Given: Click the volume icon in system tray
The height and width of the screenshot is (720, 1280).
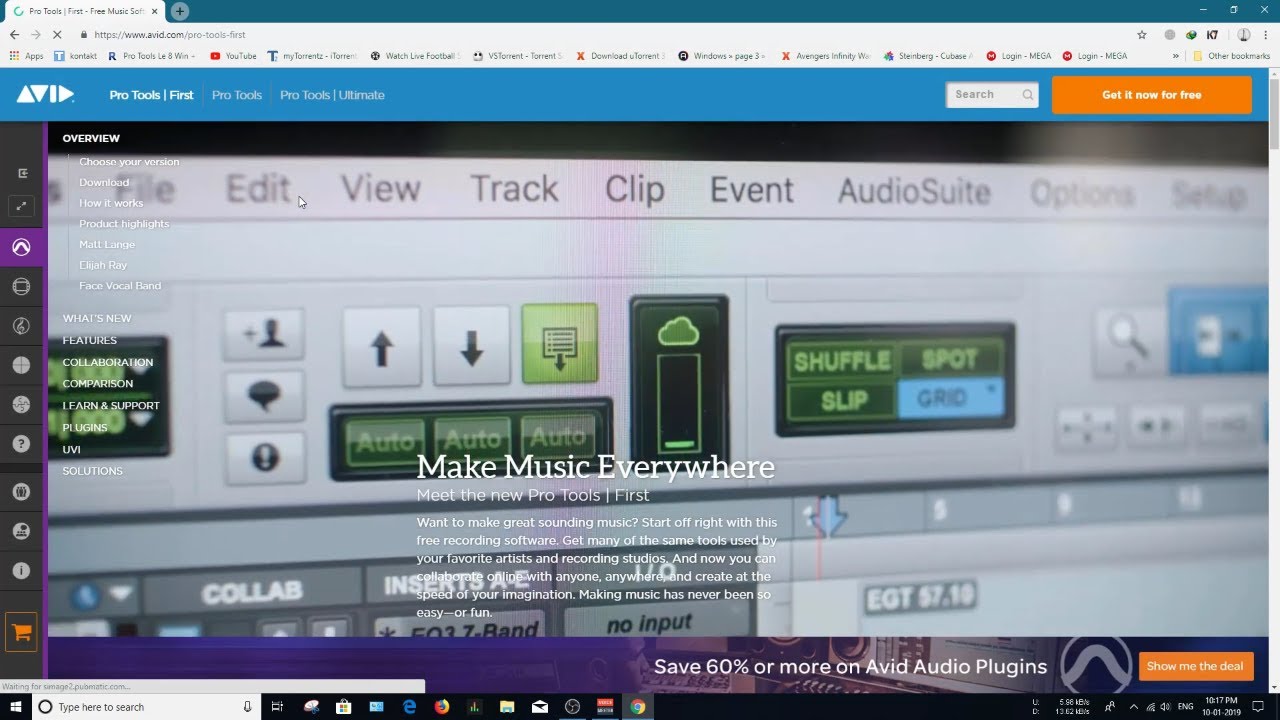Looking at the screenshot, I should click(x=1165, y=707).
